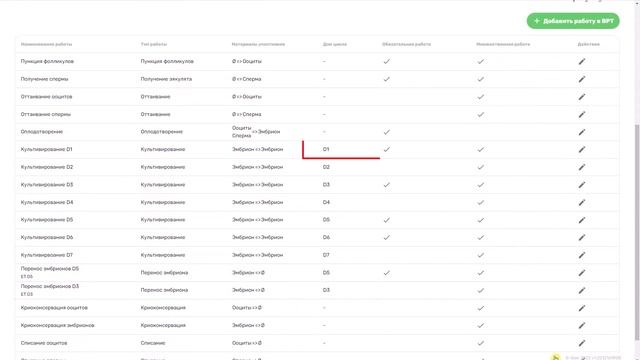Toggle mandatory work checkmark for Культивирование D1
The image size is (640, 360).
[387, 149]
